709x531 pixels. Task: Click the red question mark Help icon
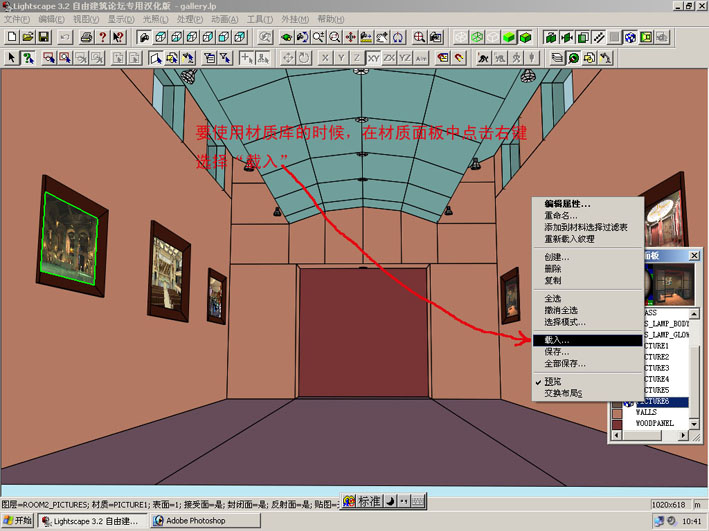click(x=103, y=37)
